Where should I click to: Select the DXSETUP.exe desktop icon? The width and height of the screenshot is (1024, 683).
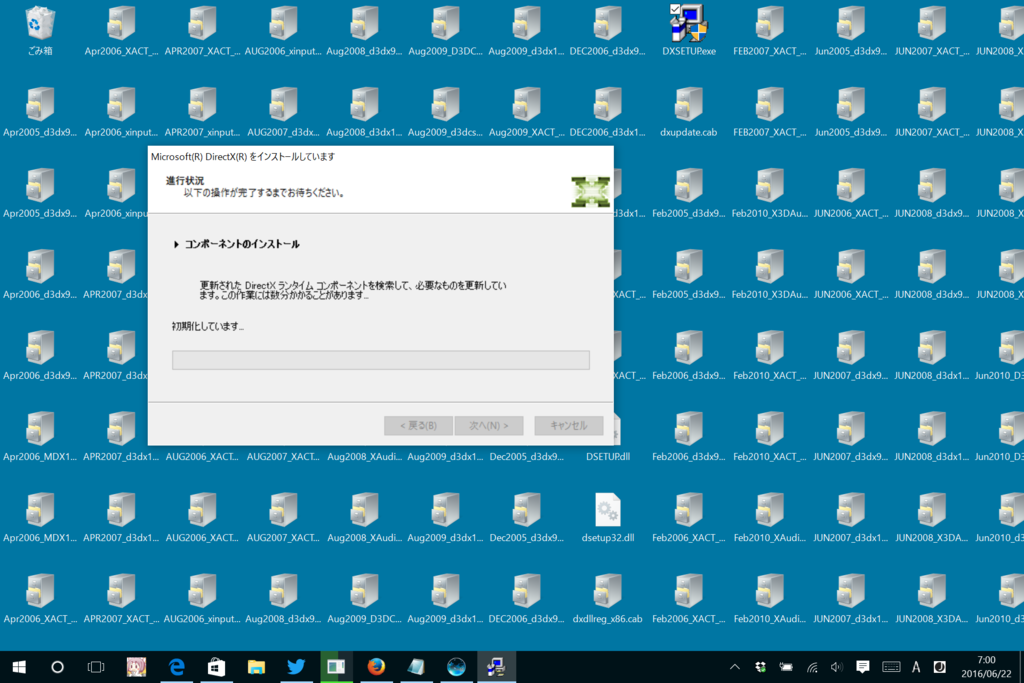pyautogui.click(x=688, y=30)
